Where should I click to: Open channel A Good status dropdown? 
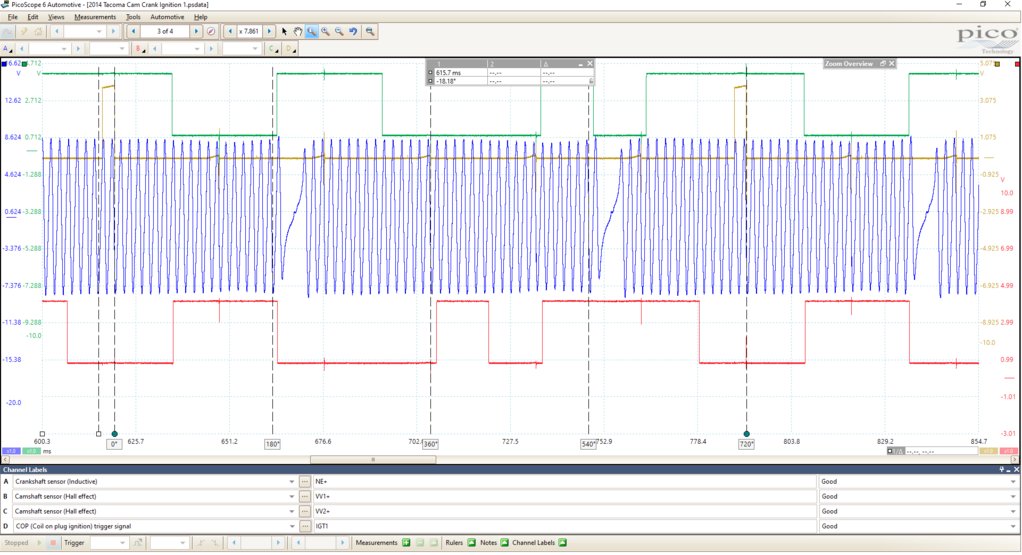pyautogui.click(x=1013, y=482)
